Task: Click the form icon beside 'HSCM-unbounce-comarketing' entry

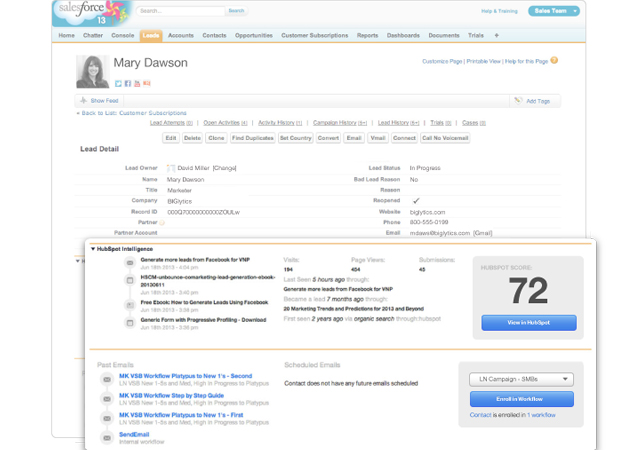Action: click(130, 280)
